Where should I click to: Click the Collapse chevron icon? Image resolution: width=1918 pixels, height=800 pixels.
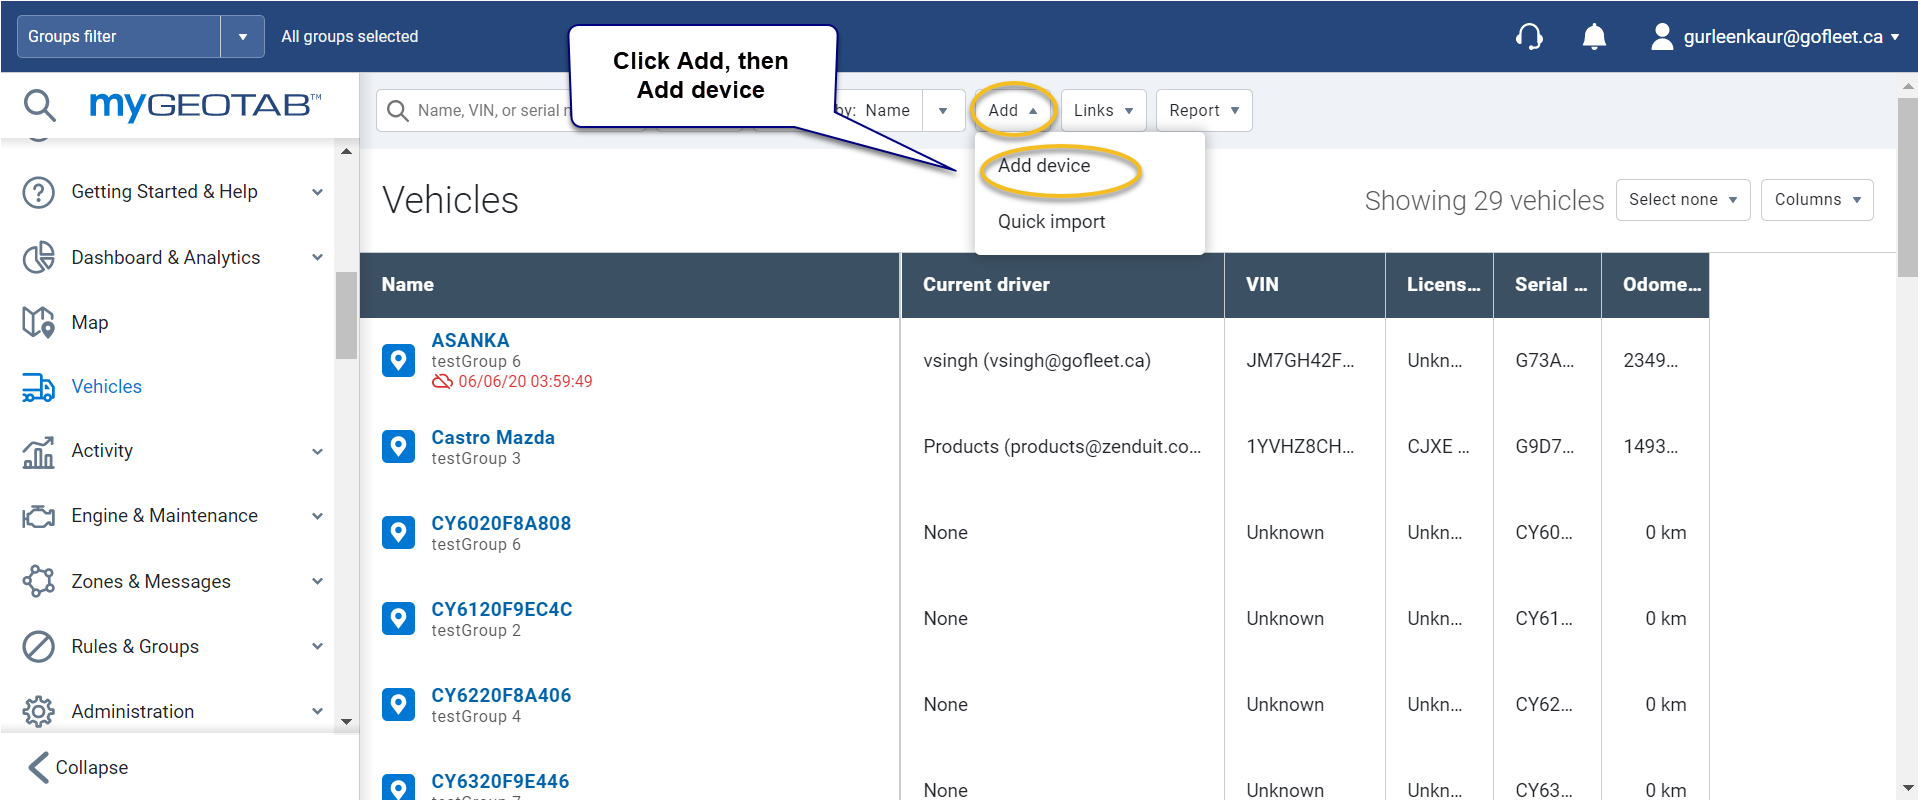tap(38, 767)
